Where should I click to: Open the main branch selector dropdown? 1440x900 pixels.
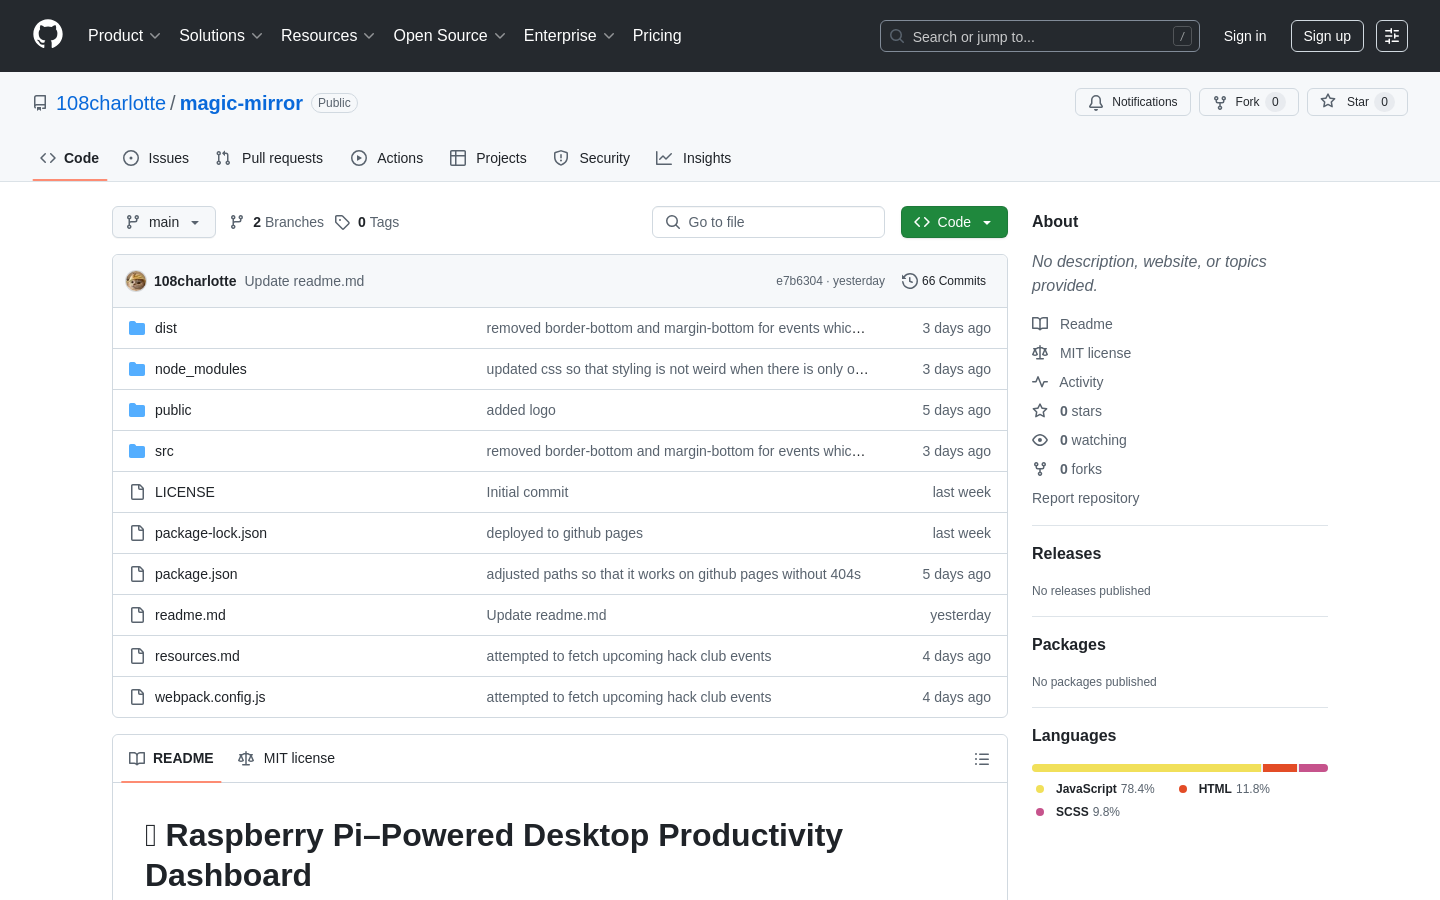click(x=164, y=222)
